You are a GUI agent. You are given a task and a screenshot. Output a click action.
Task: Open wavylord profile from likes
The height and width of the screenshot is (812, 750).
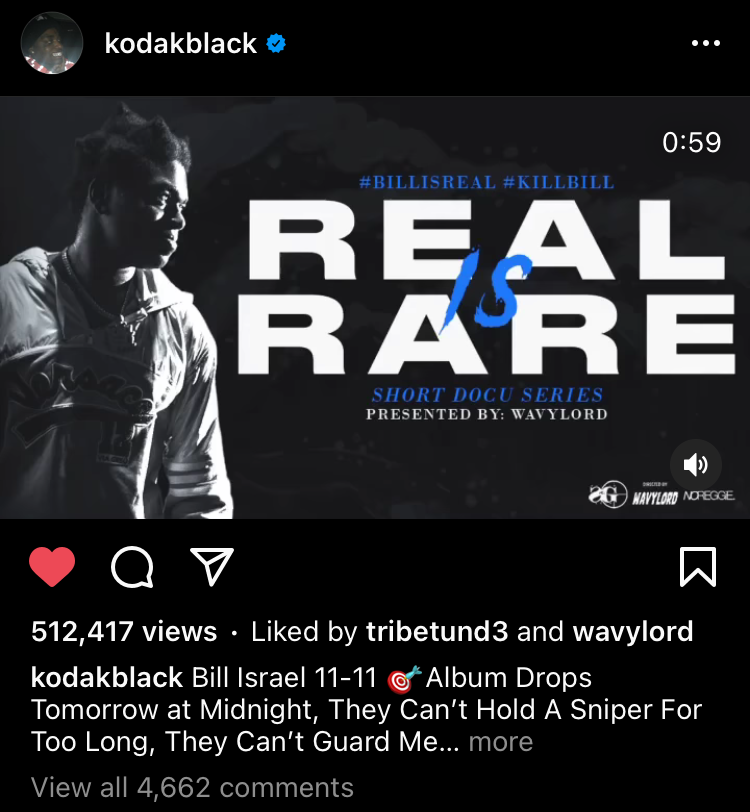(632, 631)
